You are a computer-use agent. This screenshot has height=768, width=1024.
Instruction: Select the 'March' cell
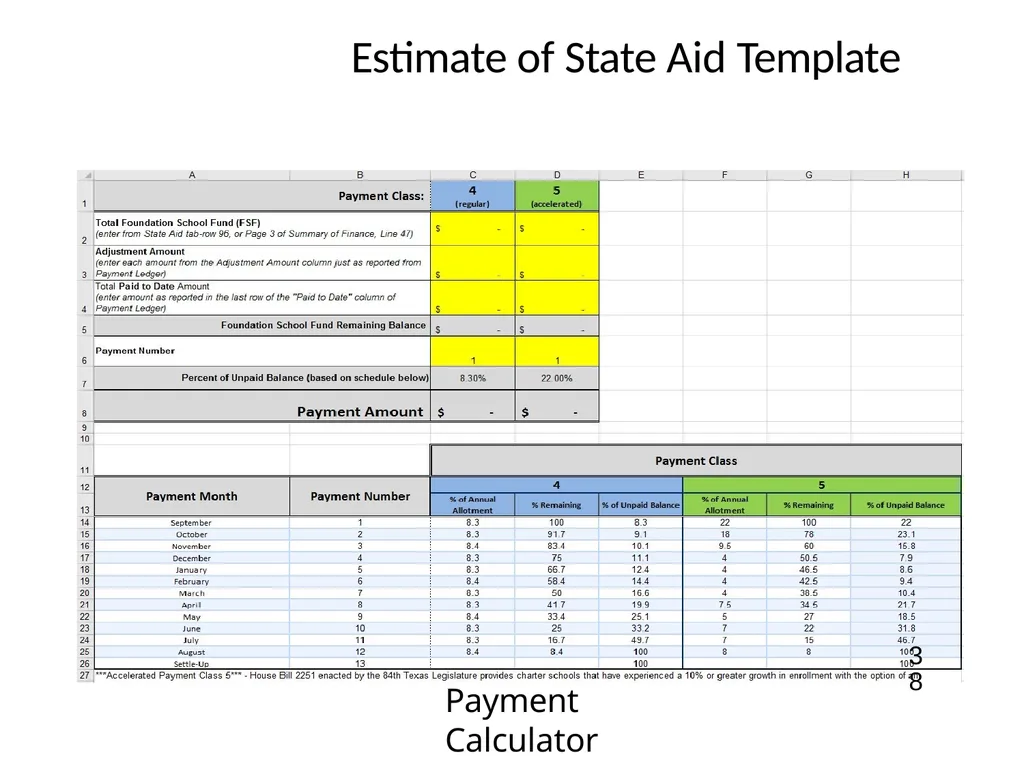[192, 594]
